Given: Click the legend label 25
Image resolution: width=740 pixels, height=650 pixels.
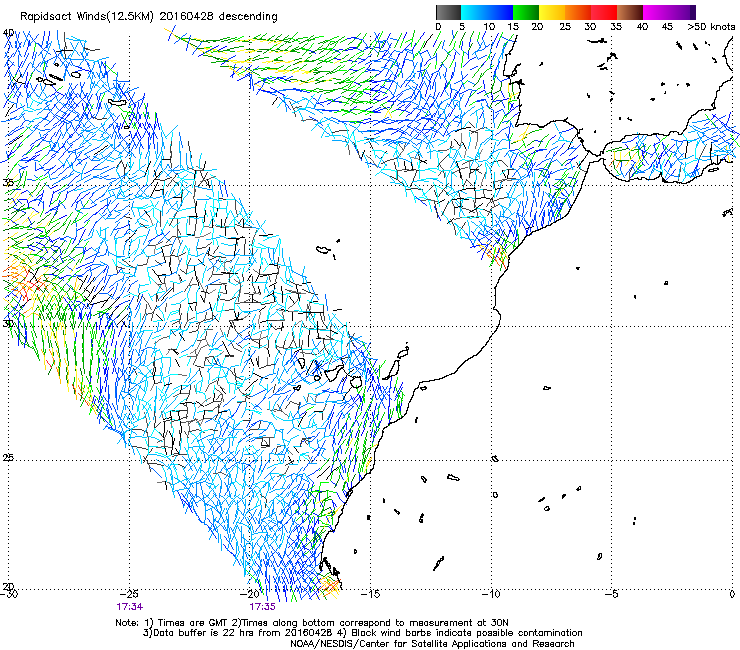Looking at the screenshot, I should pyautogui.click(x=565, y=27).
